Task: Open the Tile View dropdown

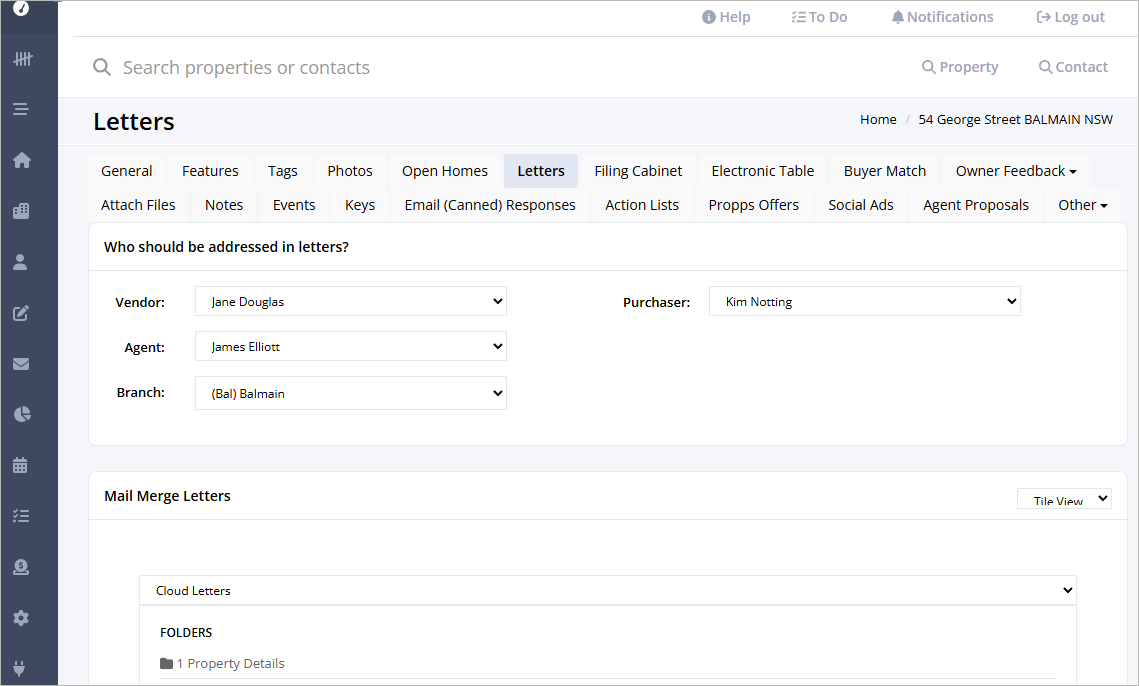Action: [1063, 499]
